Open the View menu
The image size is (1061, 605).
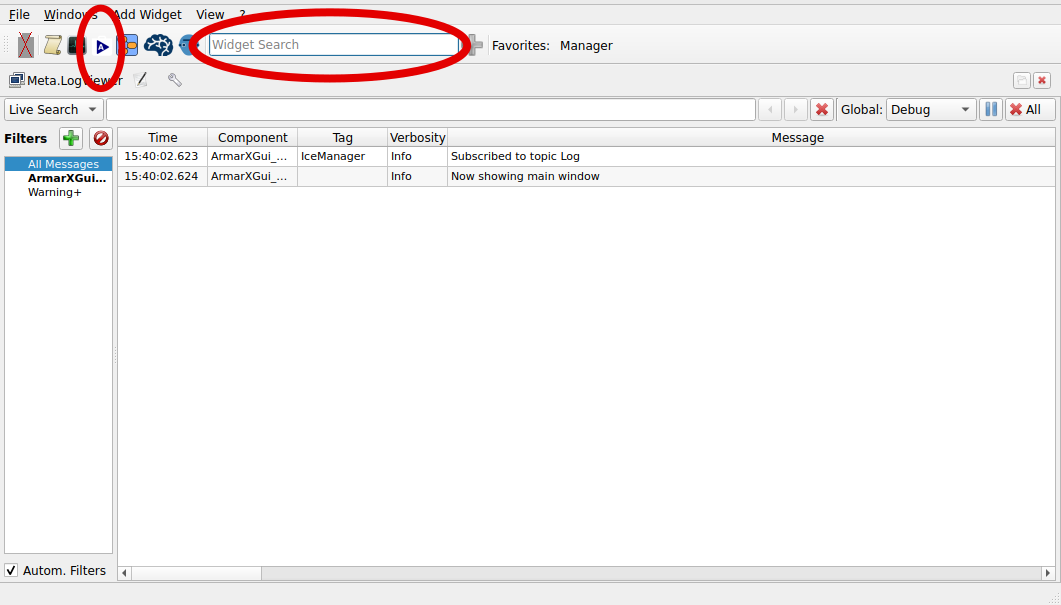[209, 14]
